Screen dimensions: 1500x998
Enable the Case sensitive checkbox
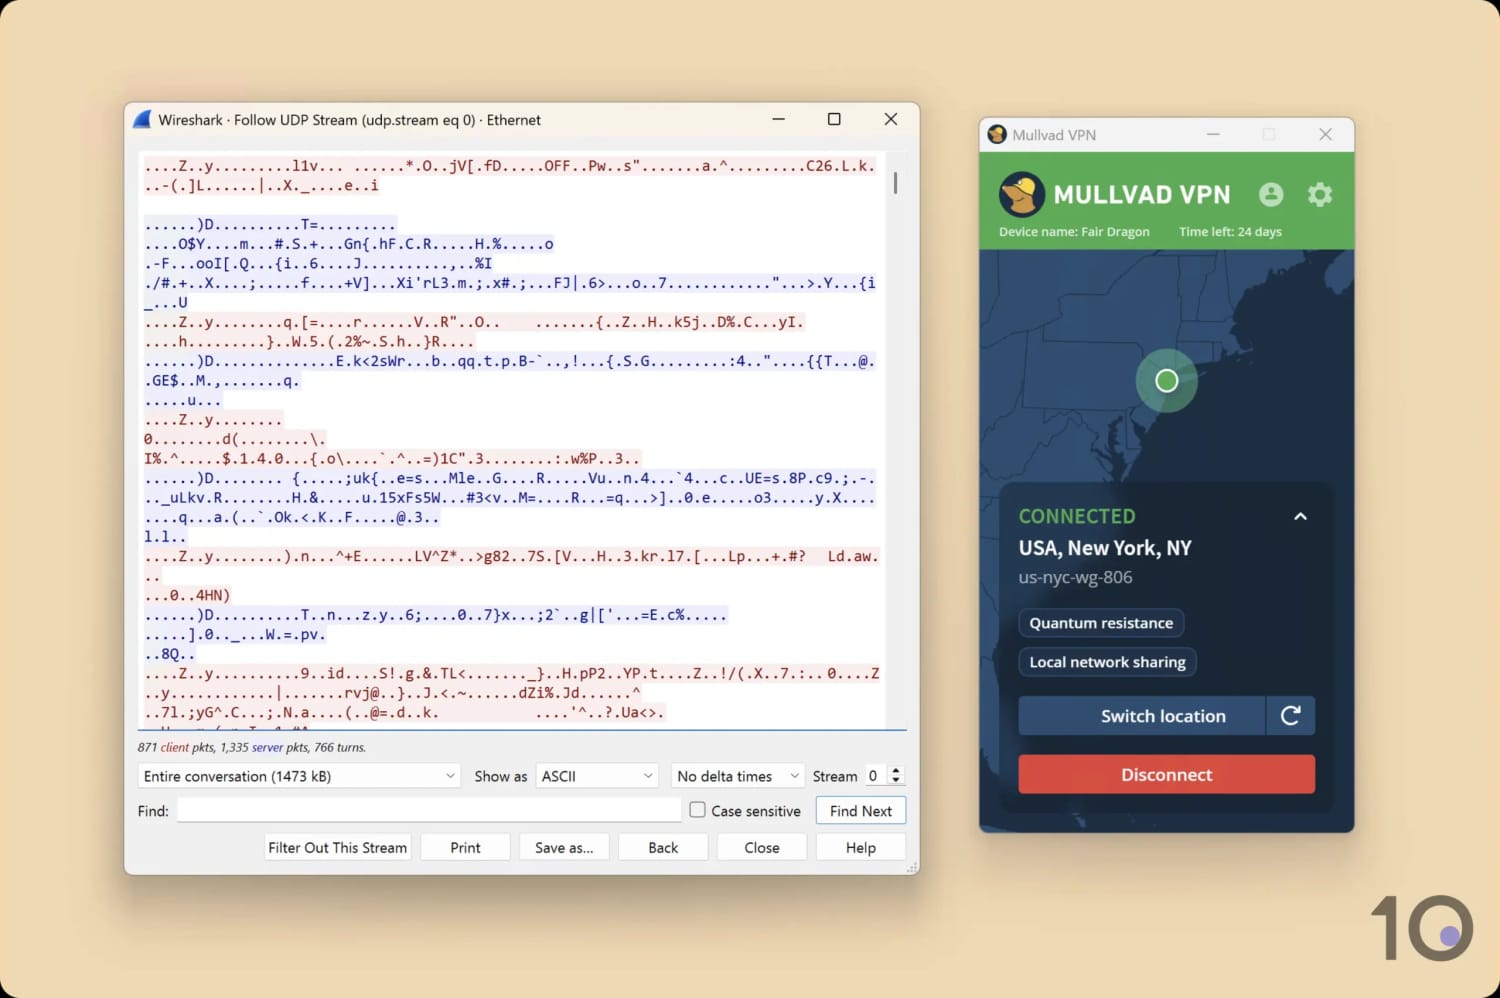click(x=697, y=809)
